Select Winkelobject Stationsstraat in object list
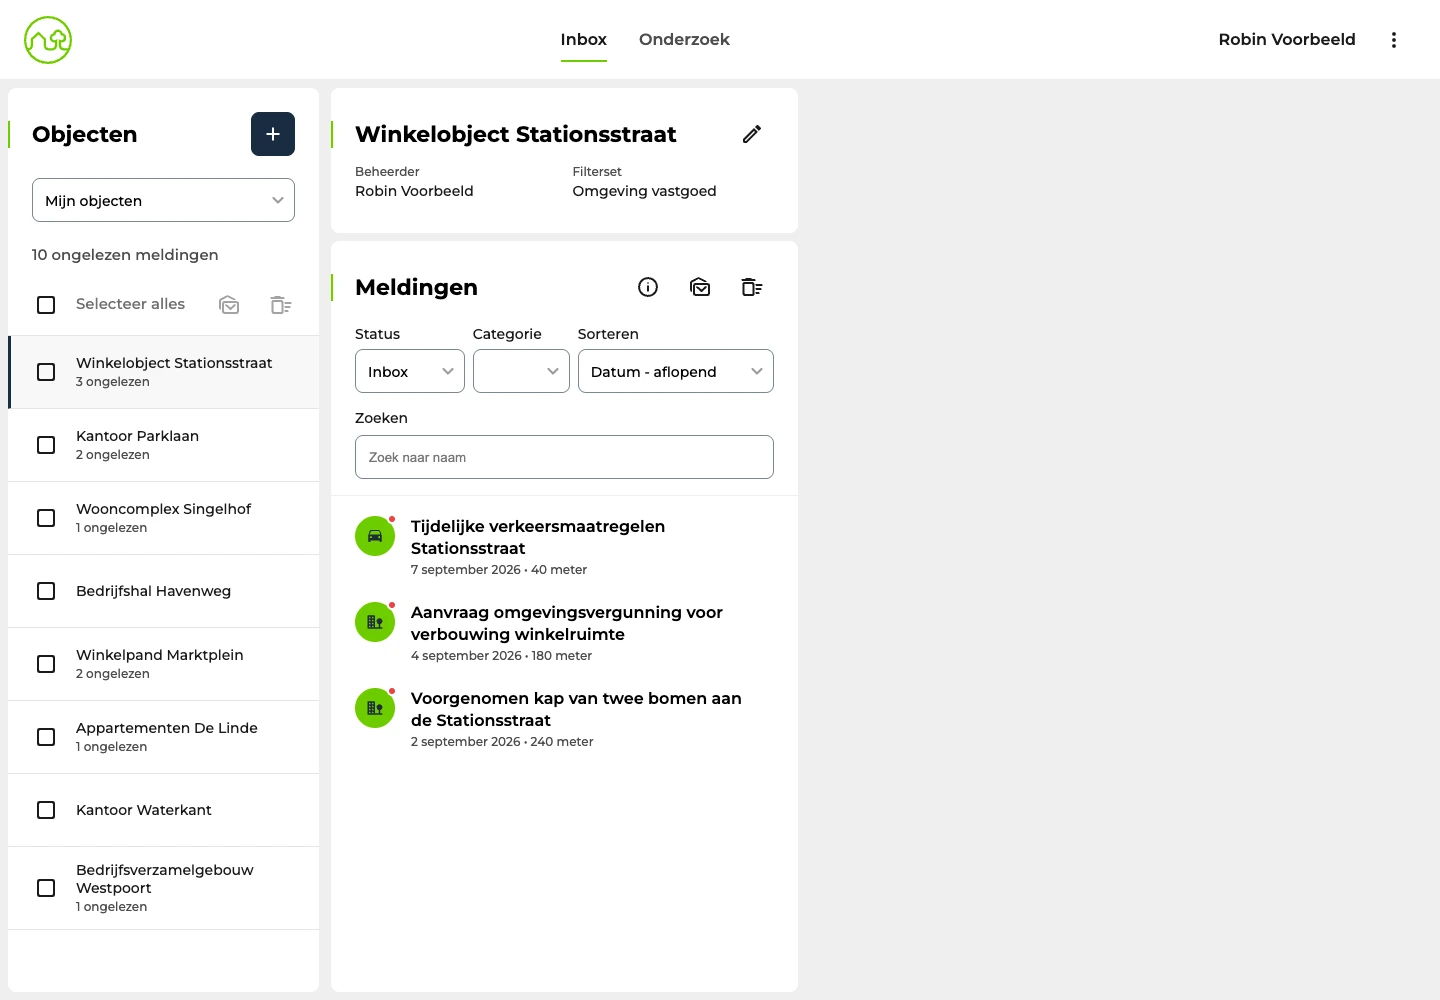The height and width of the screenshot is (1000, 1440). click(x=163, y=372)
